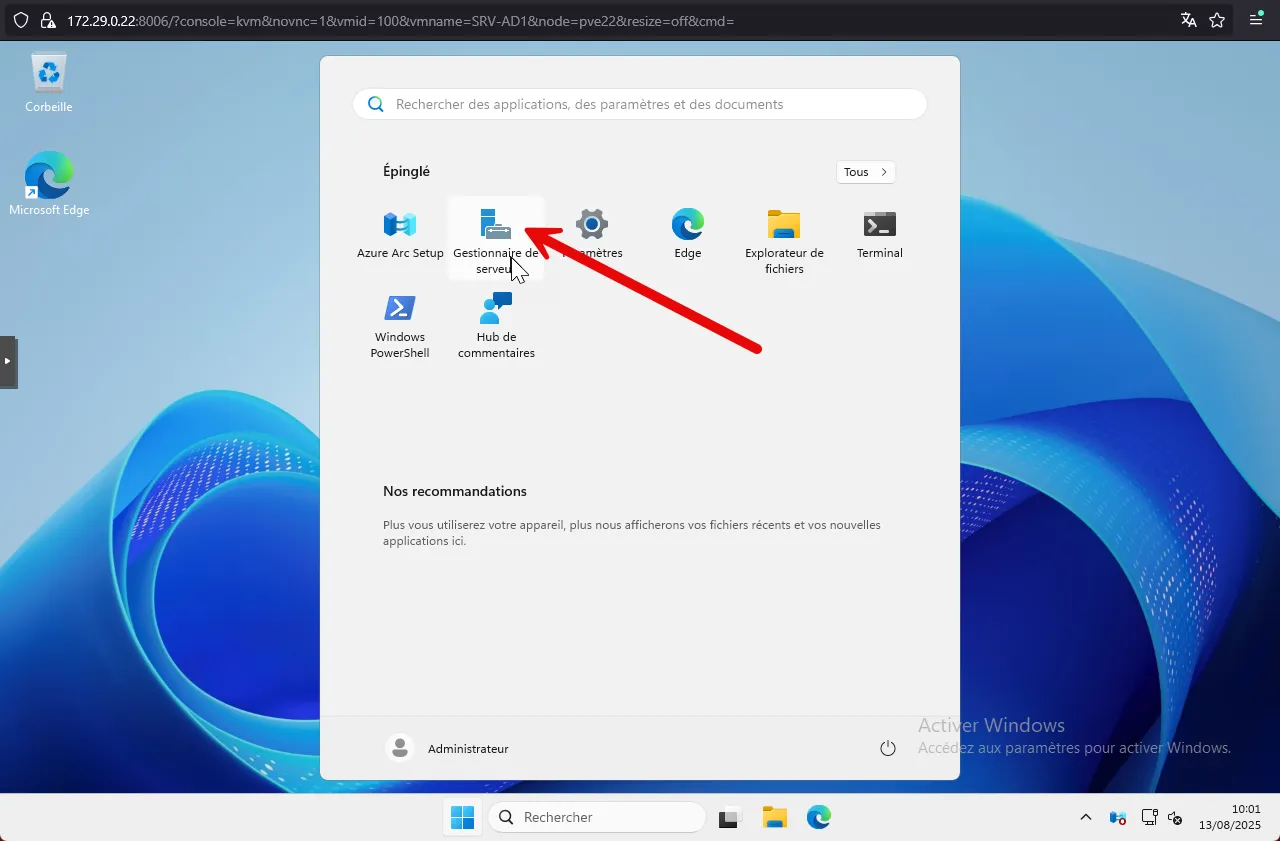Open the browser hamburger menu
Image resolution: width=1280 pixels, height=841 pixels.
click(x=1256, y=20)
